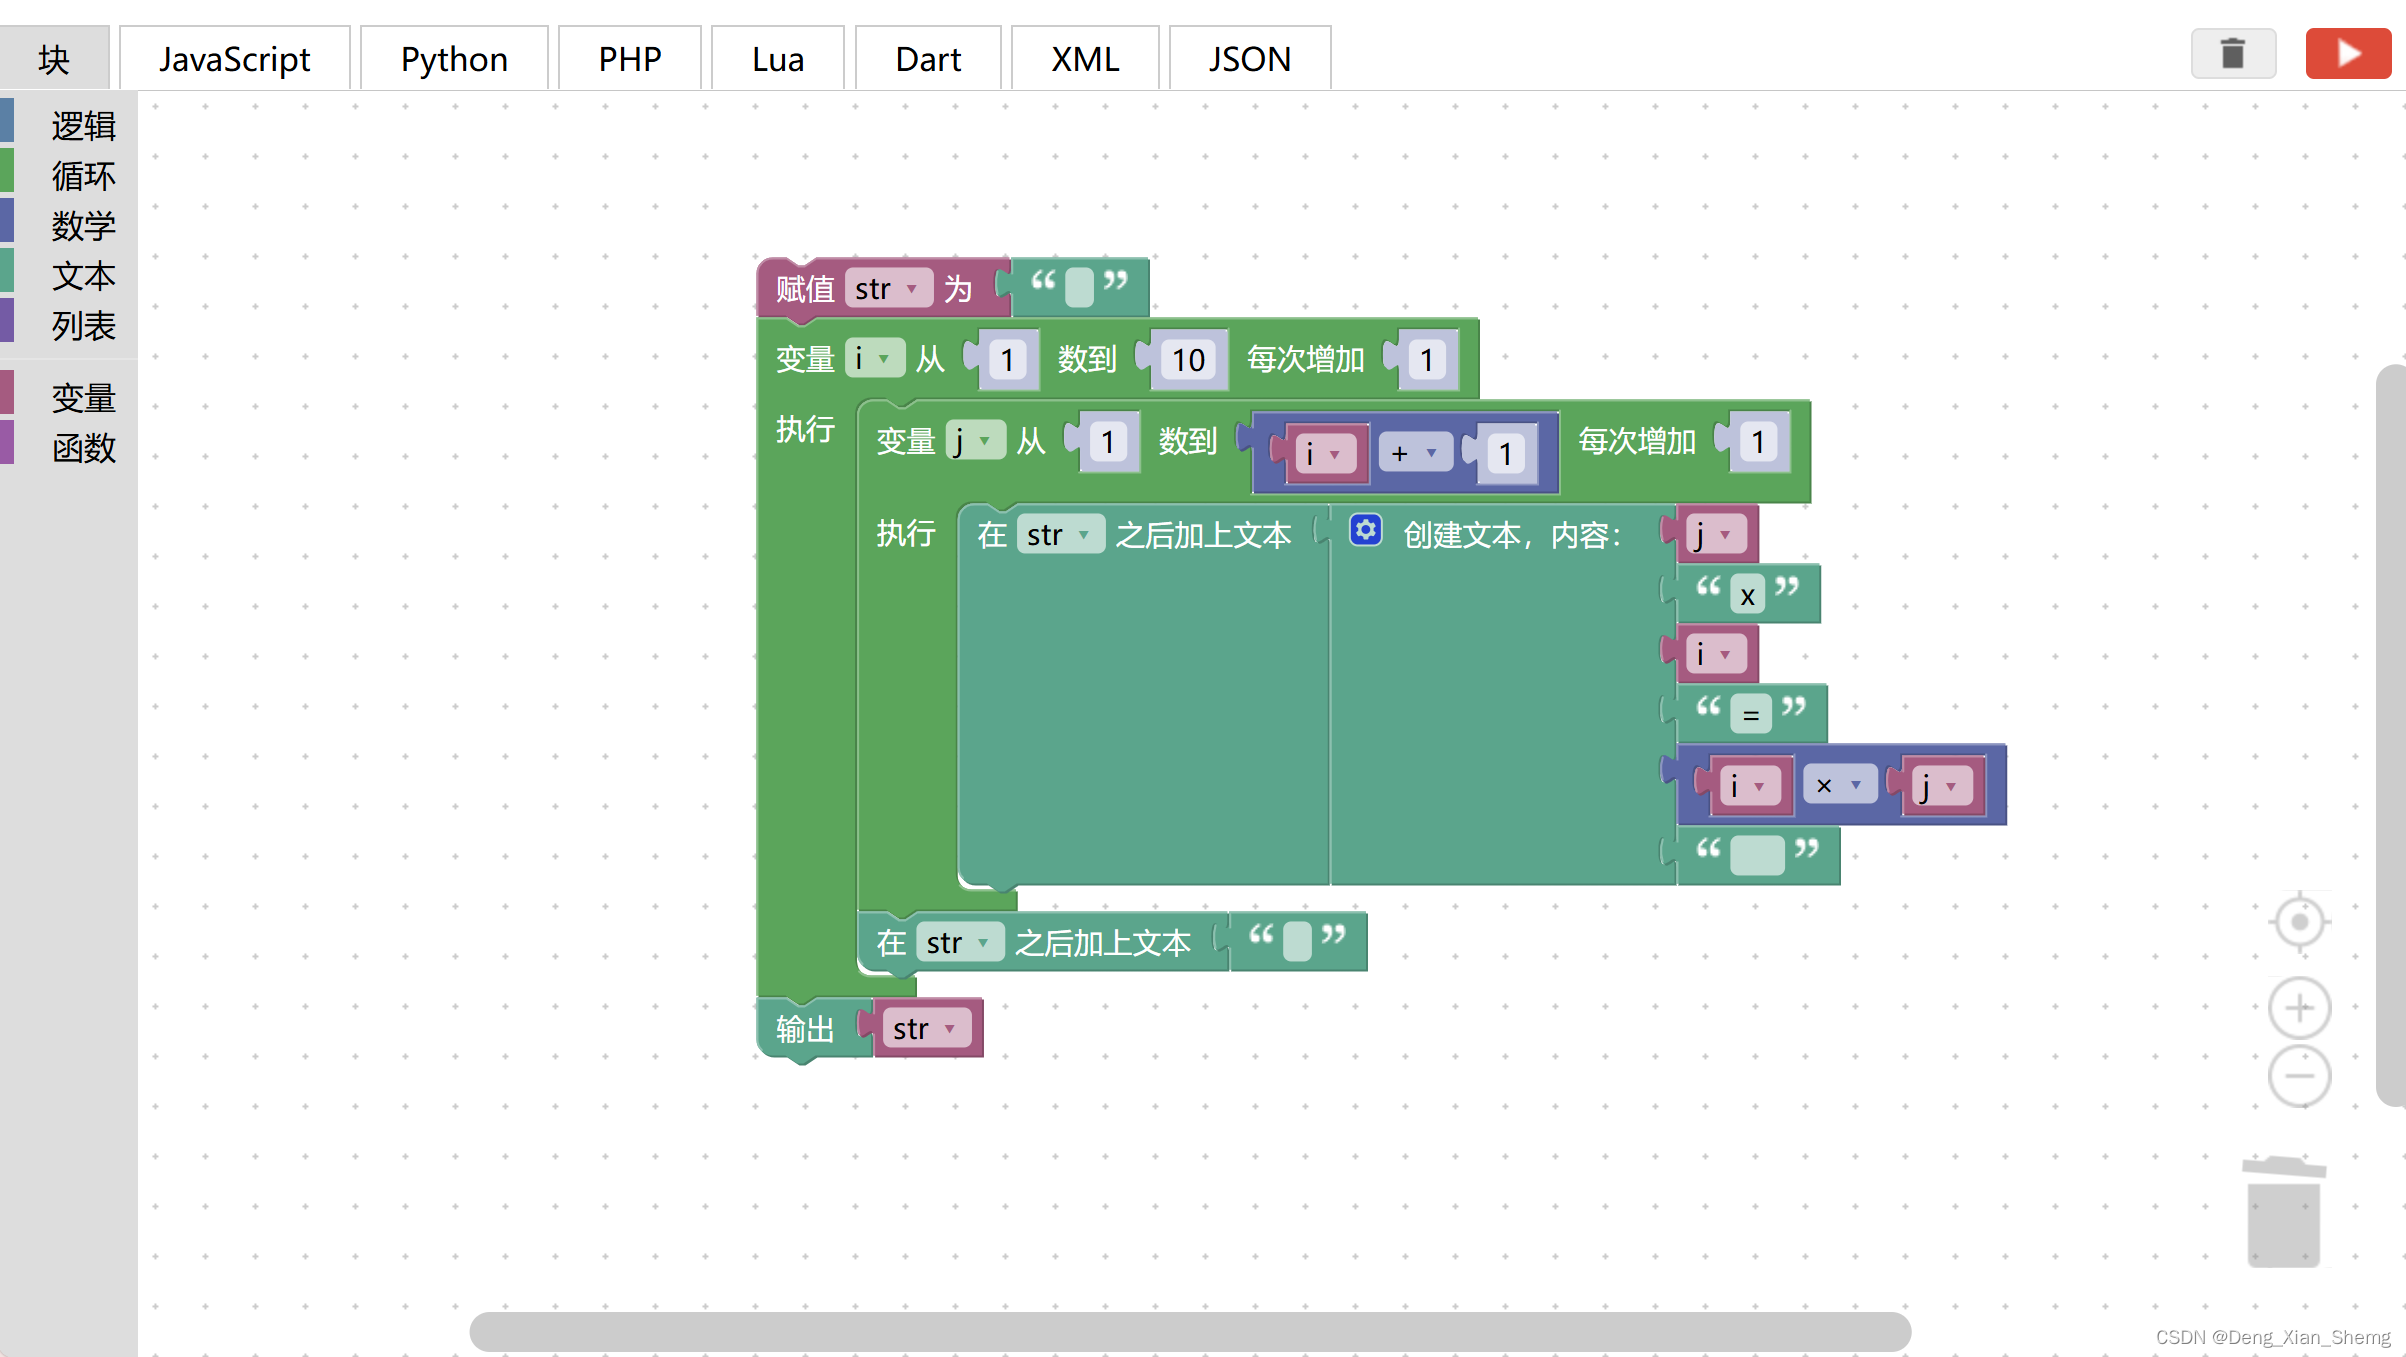The height and width of the screenshot is (1357, 2406).
Task: Click the 1 field in the i+1 block
Action: [x=1505, y=453]
